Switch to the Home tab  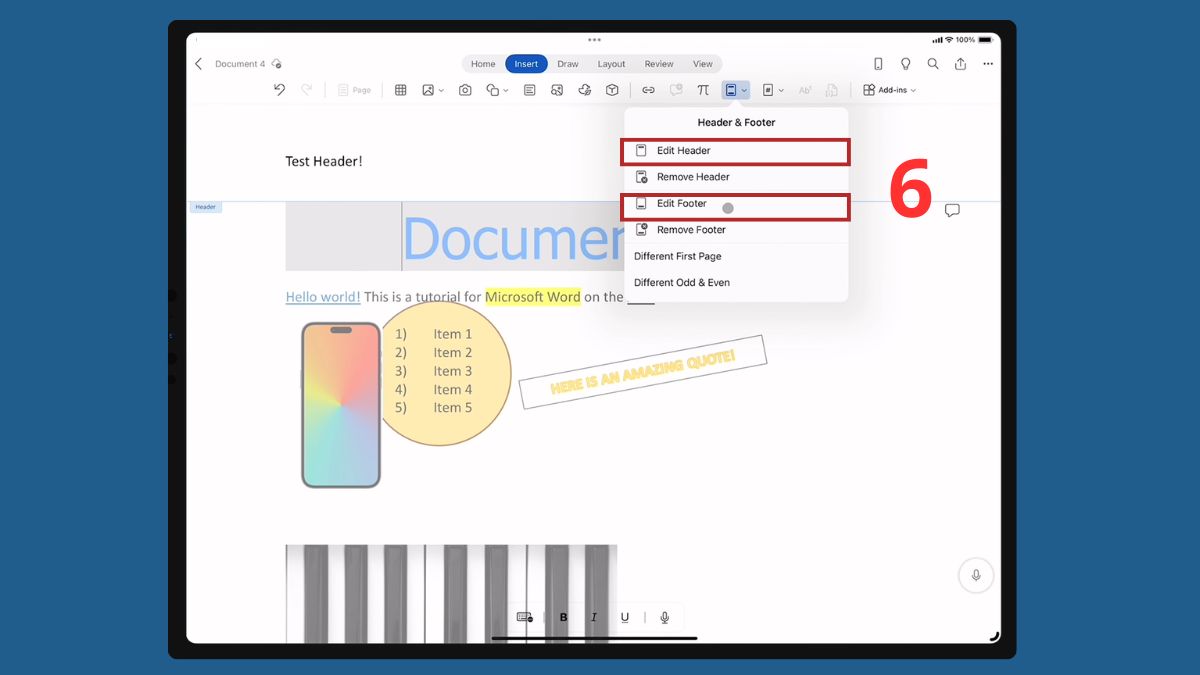click(x=483, y=64)
